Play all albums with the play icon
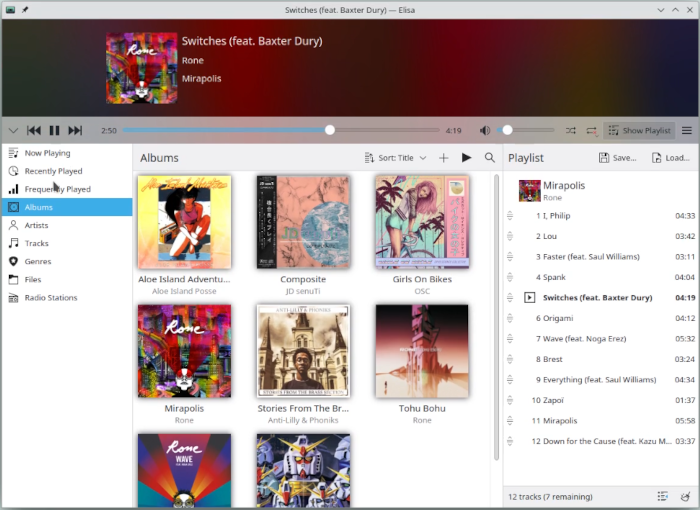 (467, 158)
